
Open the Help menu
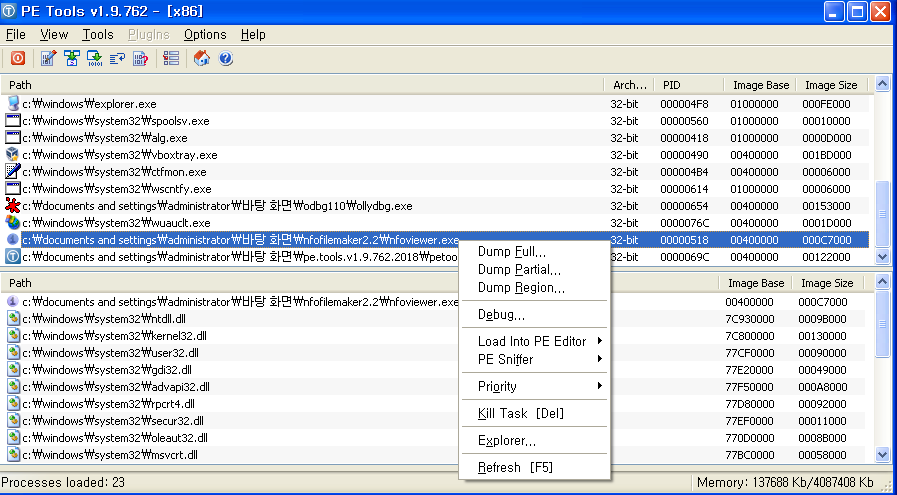[253, 34]
